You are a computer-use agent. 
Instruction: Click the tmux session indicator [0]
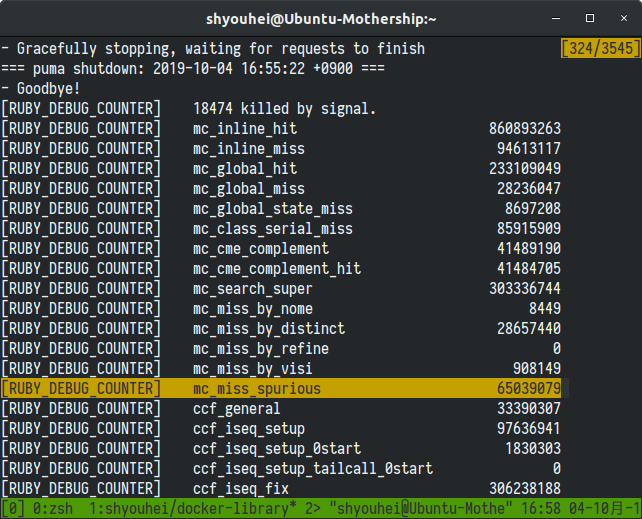pos(13,509)
